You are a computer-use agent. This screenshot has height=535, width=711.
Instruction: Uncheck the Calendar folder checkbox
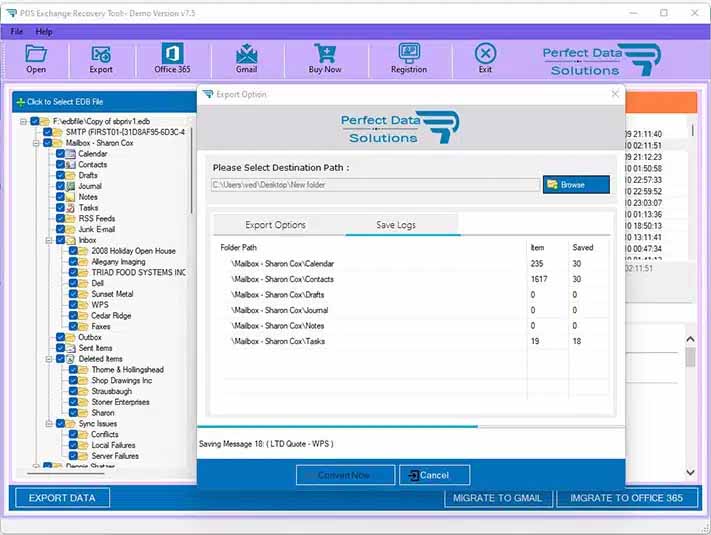click(60, 154)
